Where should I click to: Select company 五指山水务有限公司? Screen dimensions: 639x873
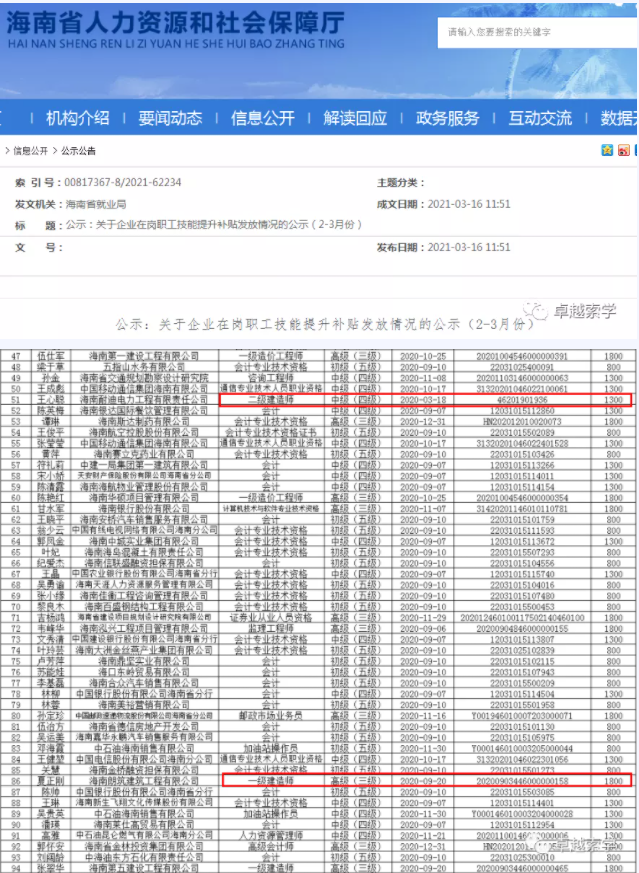click(144, 367)
